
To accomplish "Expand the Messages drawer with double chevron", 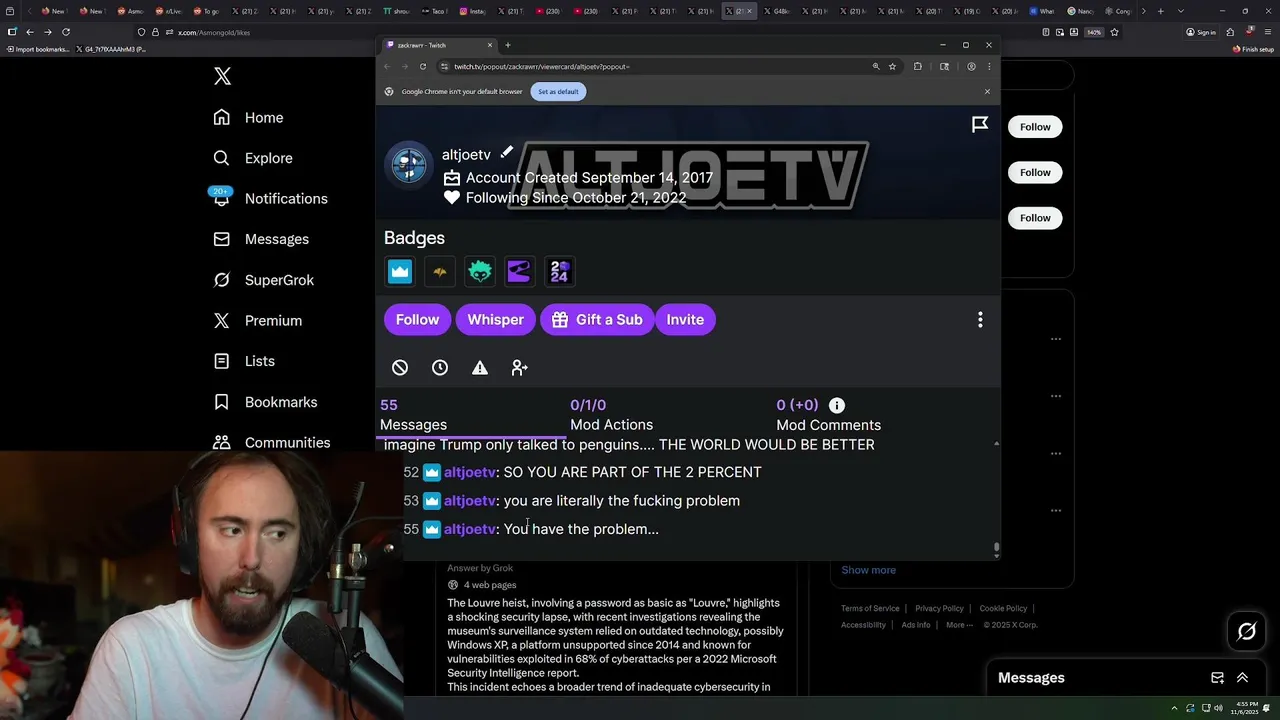I will [1243, 678].
